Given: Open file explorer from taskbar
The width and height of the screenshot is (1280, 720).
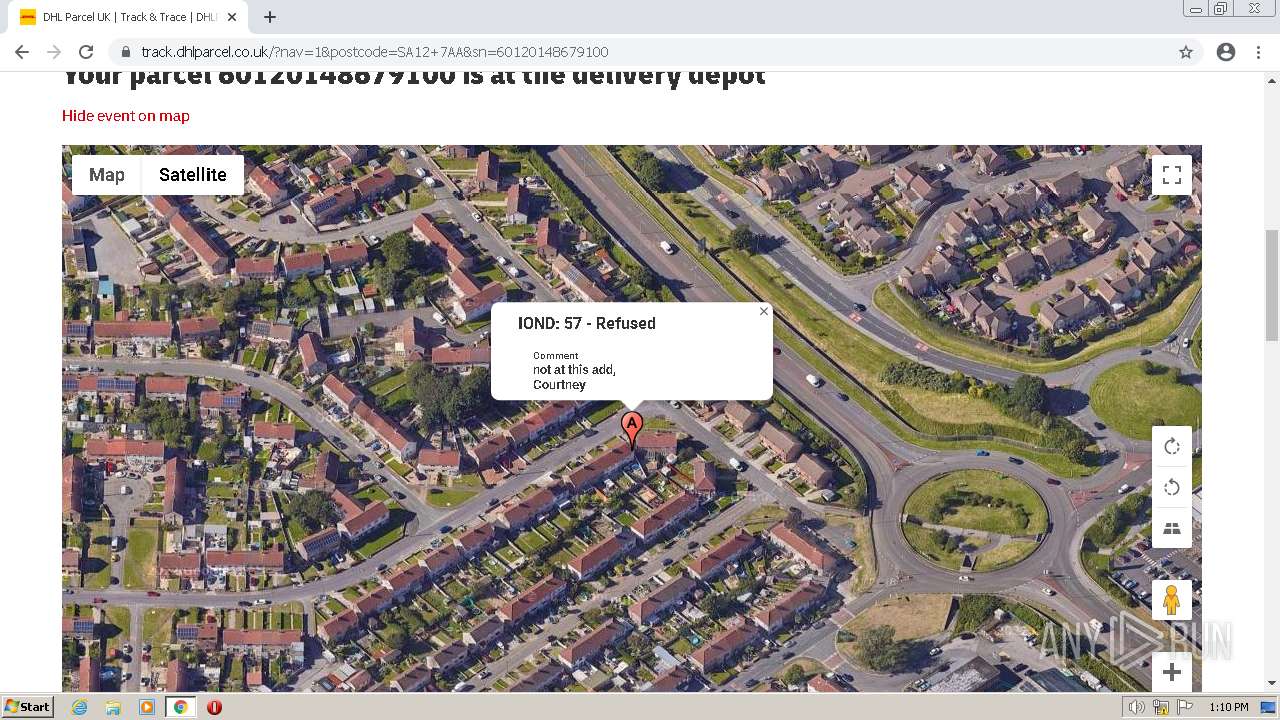Looking at the screenshot, I should click(113, 707).
